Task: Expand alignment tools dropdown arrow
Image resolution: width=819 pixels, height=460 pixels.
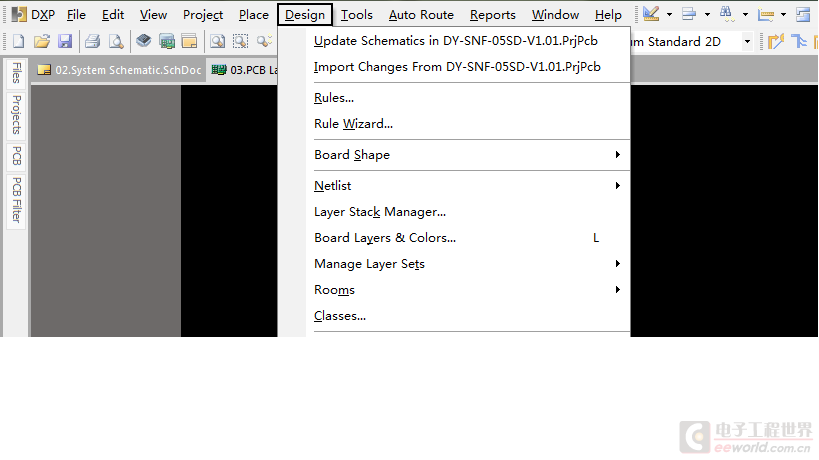Action: pyautogui.click(x=707, y=15)
